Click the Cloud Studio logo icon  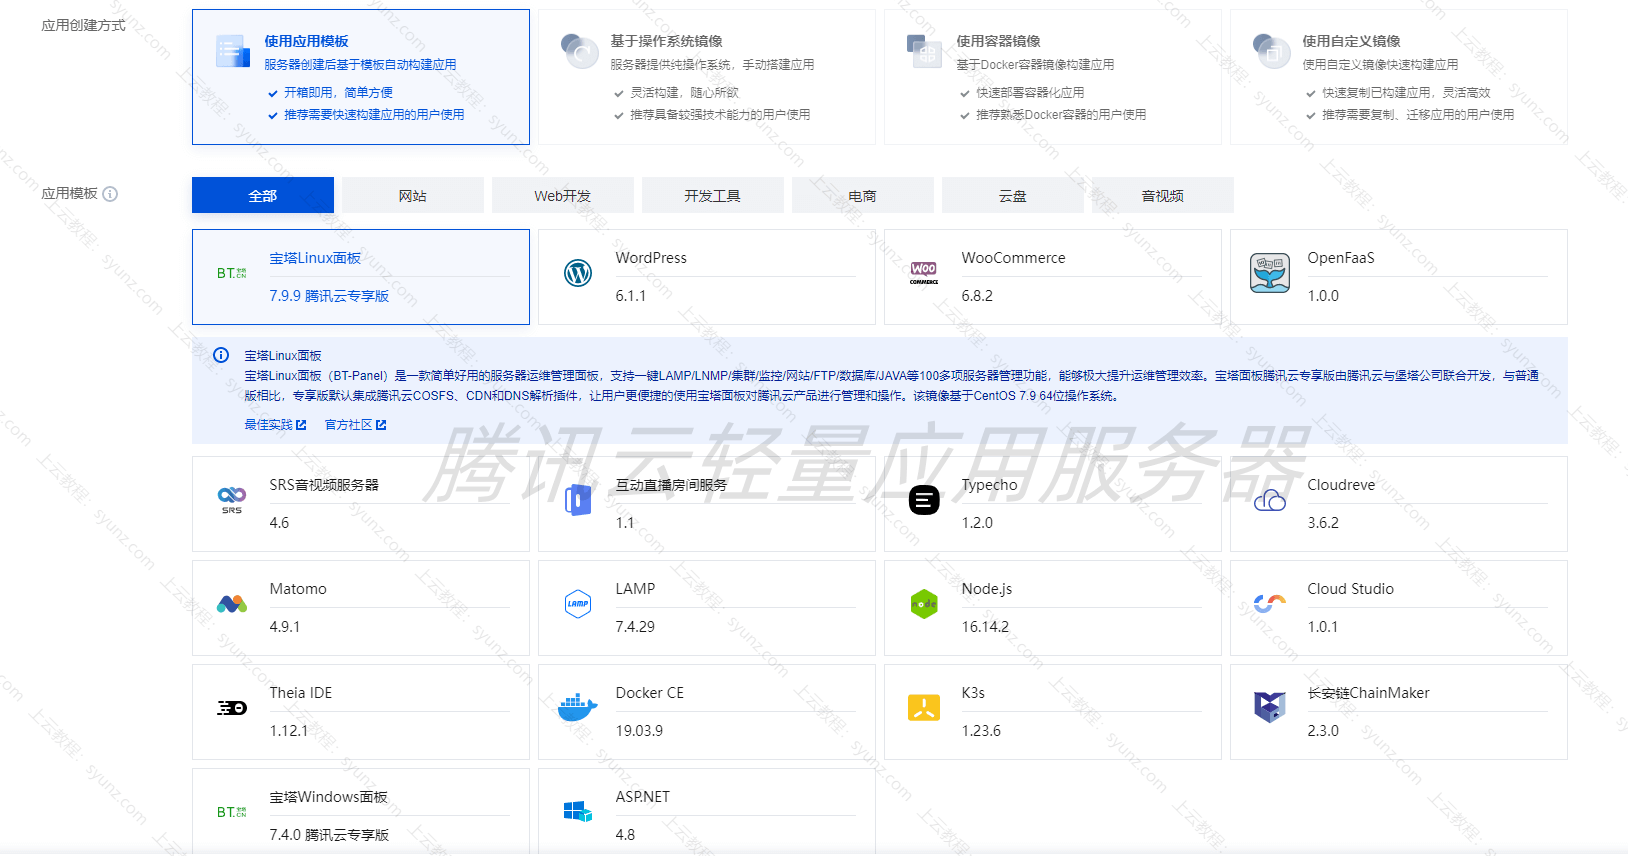click(x=1270, y=603)
